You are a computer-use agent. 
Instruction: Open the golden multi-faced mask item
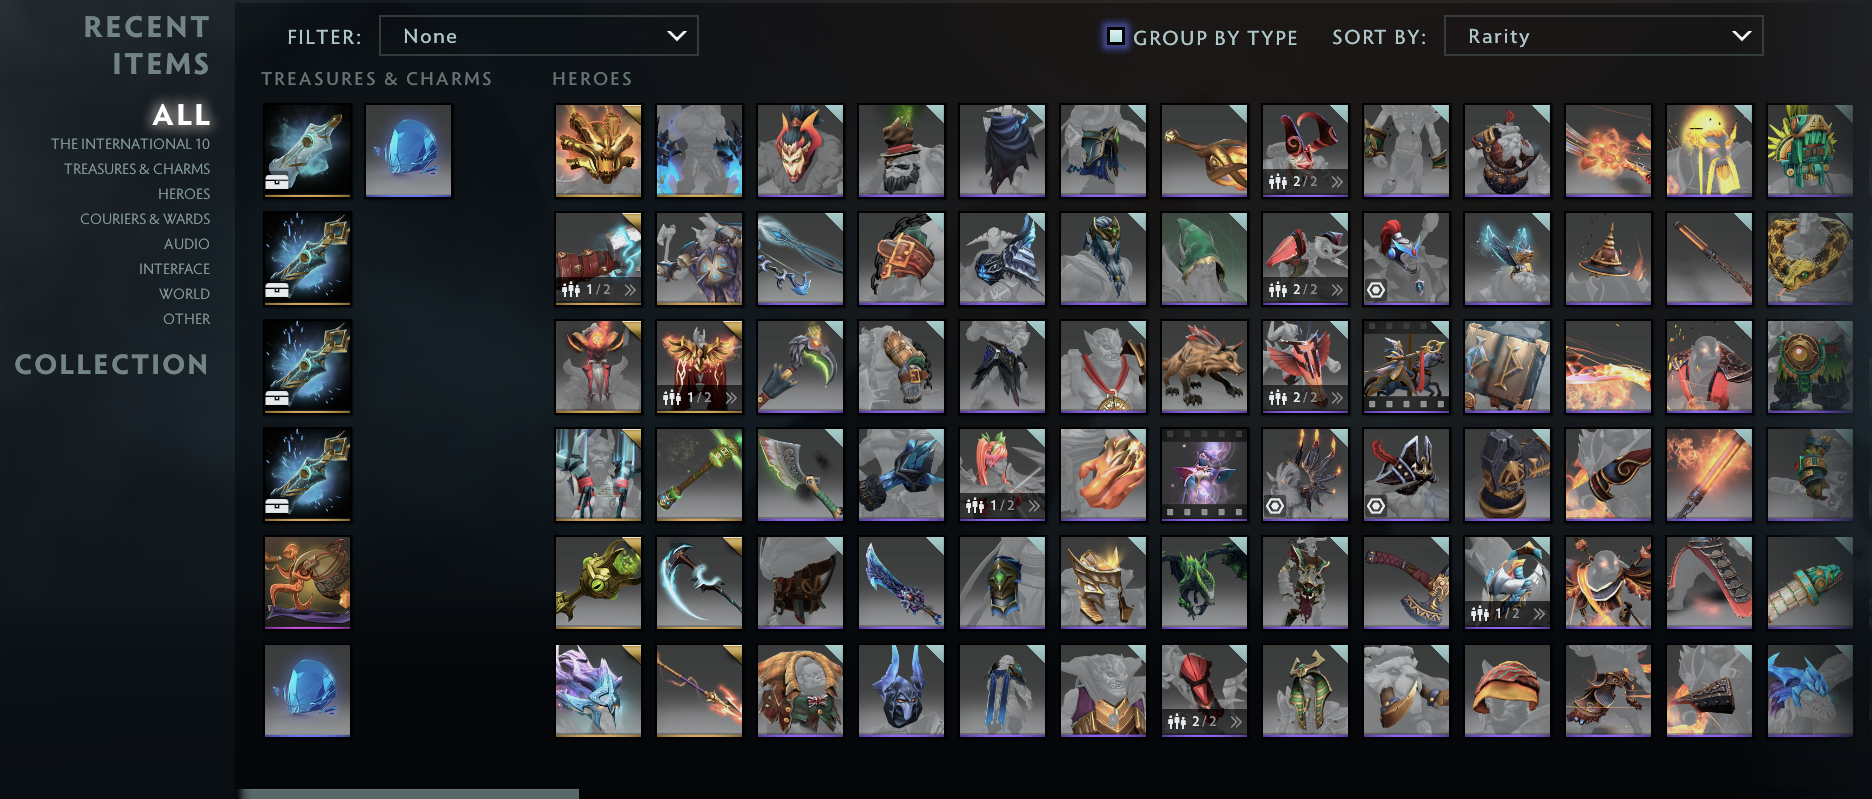pos(598,150)
